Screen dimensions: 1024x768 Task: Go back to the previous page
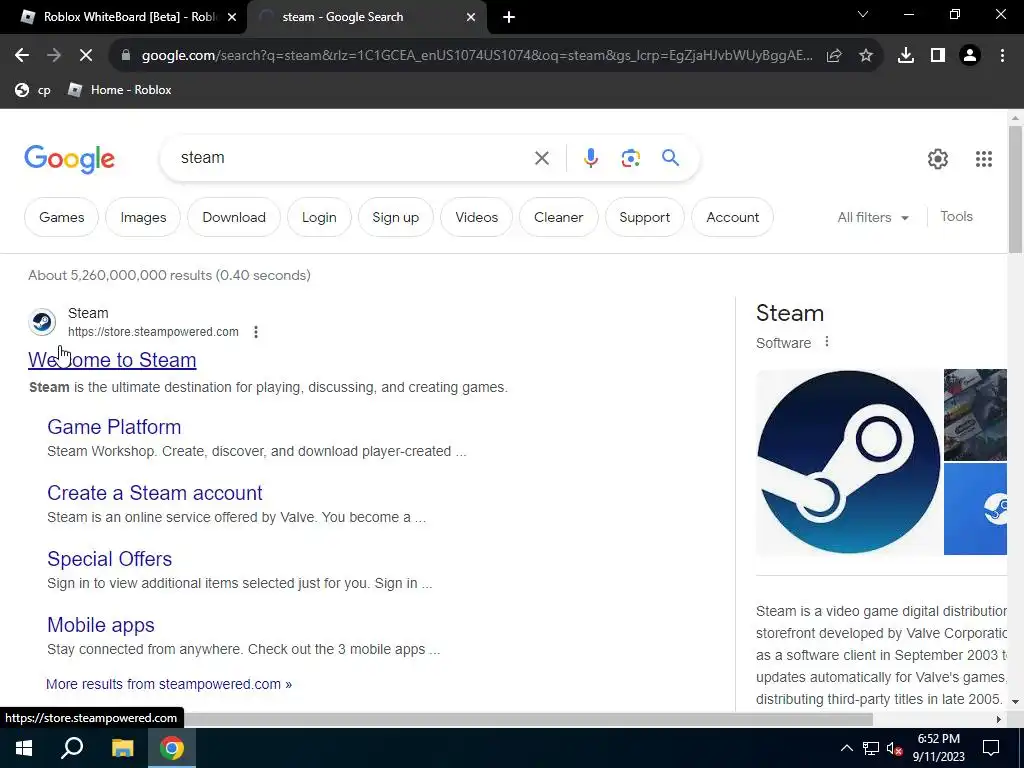tap(22, 56)
